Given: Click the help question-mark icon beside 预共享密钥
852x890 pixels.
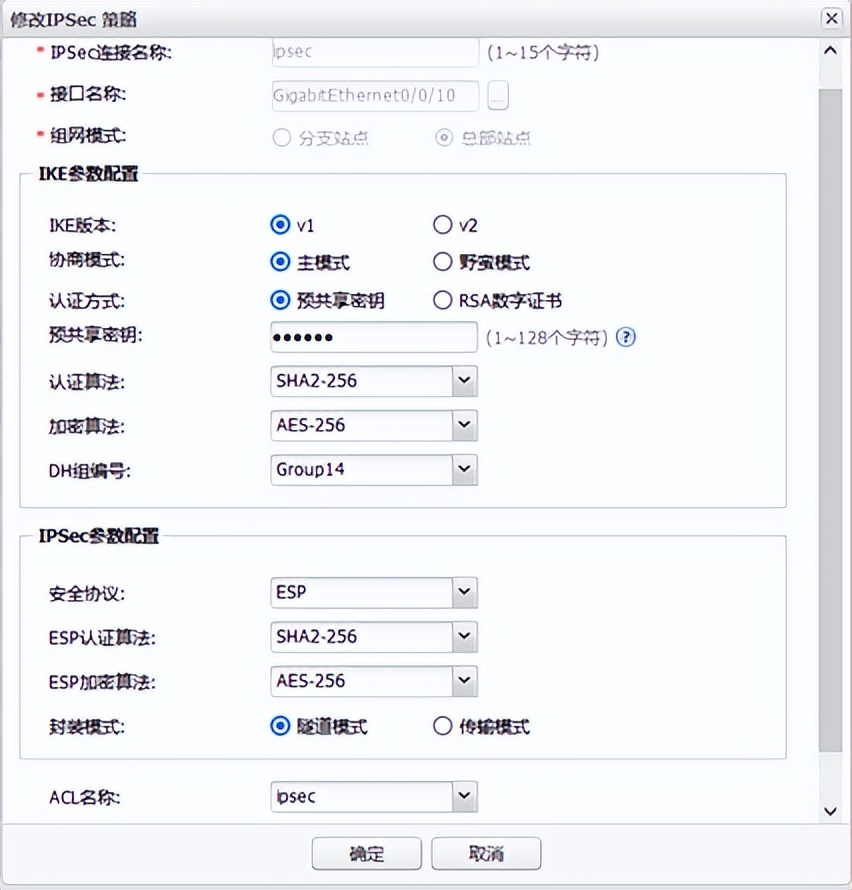Looking at the screenshot, I should (624, 338).
